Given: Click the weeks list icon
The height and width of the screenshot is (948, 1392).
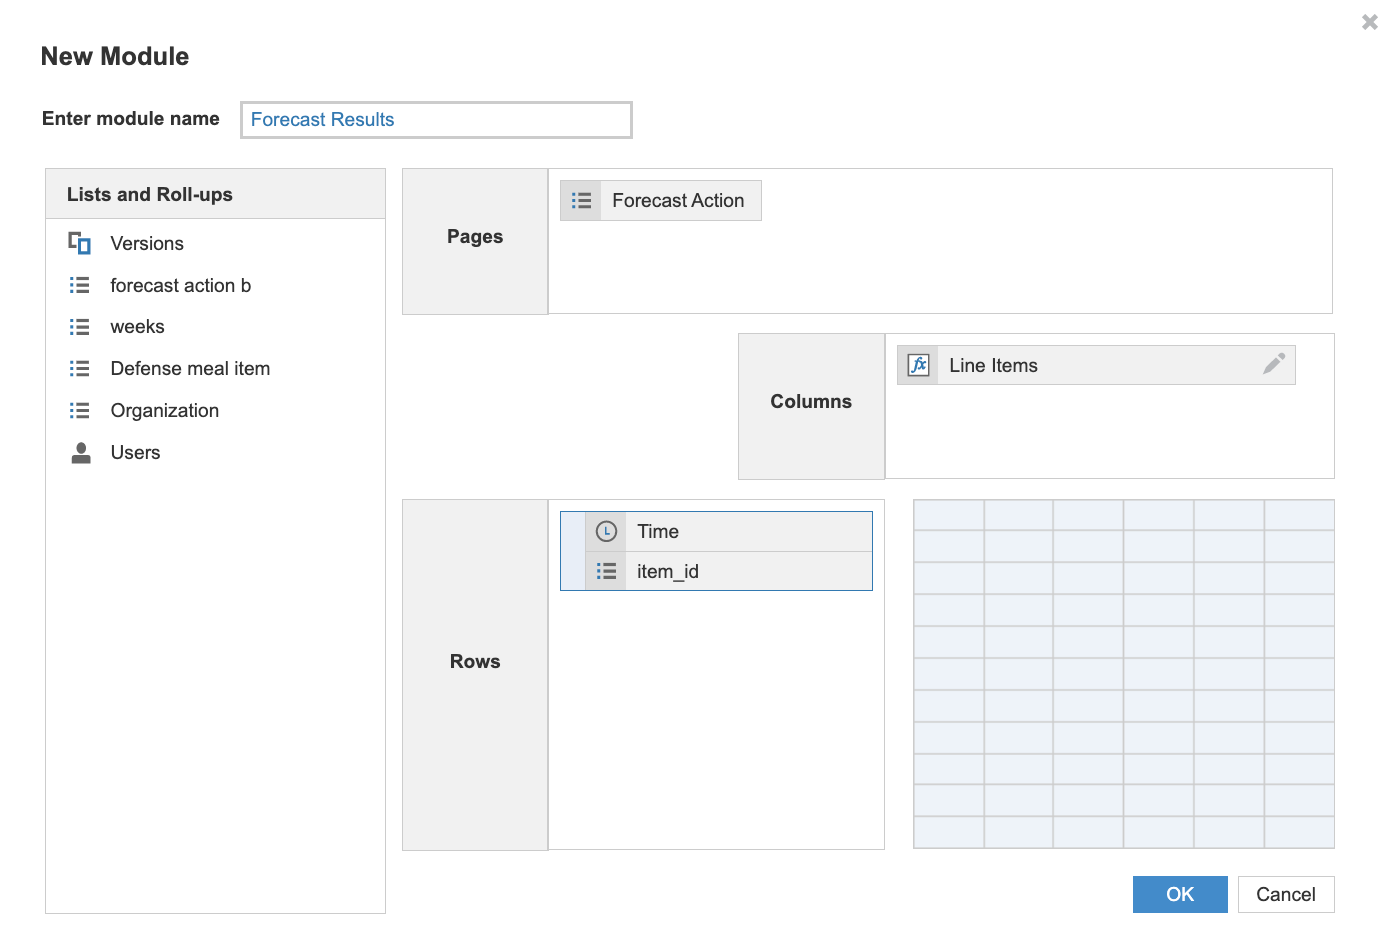Looking at the screenshot, I should [x=79, y=326].
